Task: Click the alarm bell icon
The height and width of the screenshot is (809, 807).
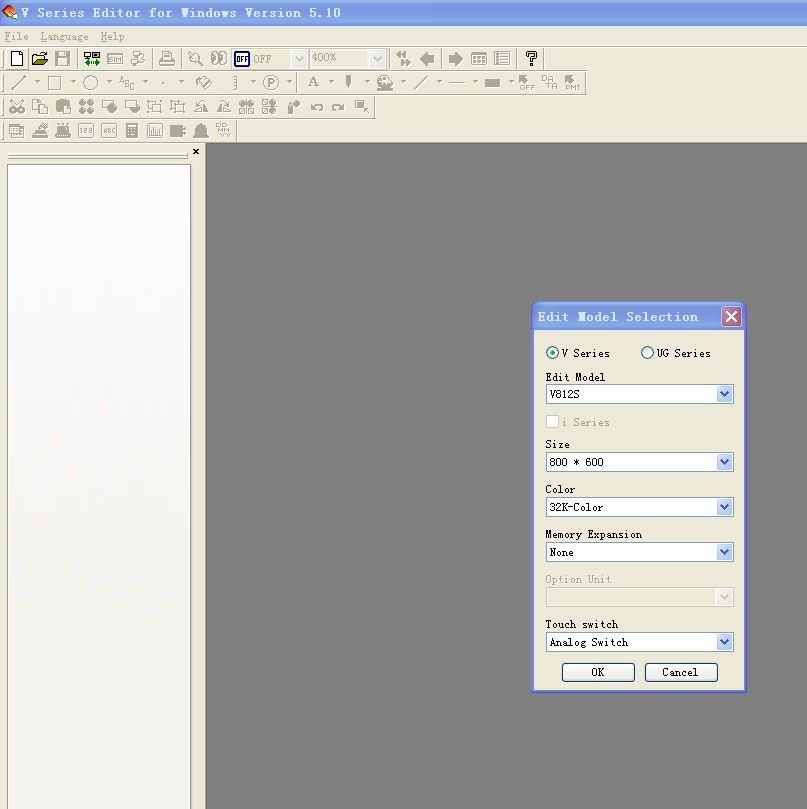Action: click(x=200, y=131)
